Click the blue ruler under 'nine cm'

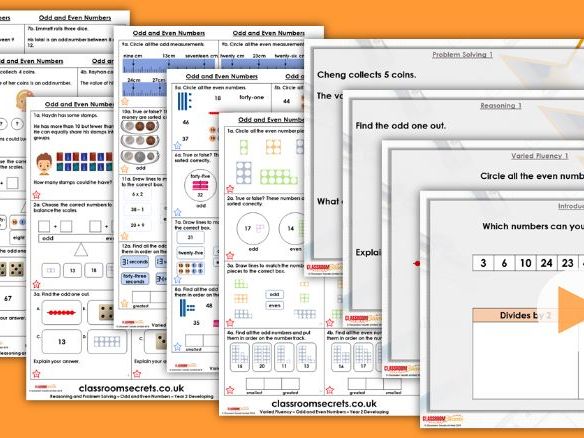coord(169,66)
